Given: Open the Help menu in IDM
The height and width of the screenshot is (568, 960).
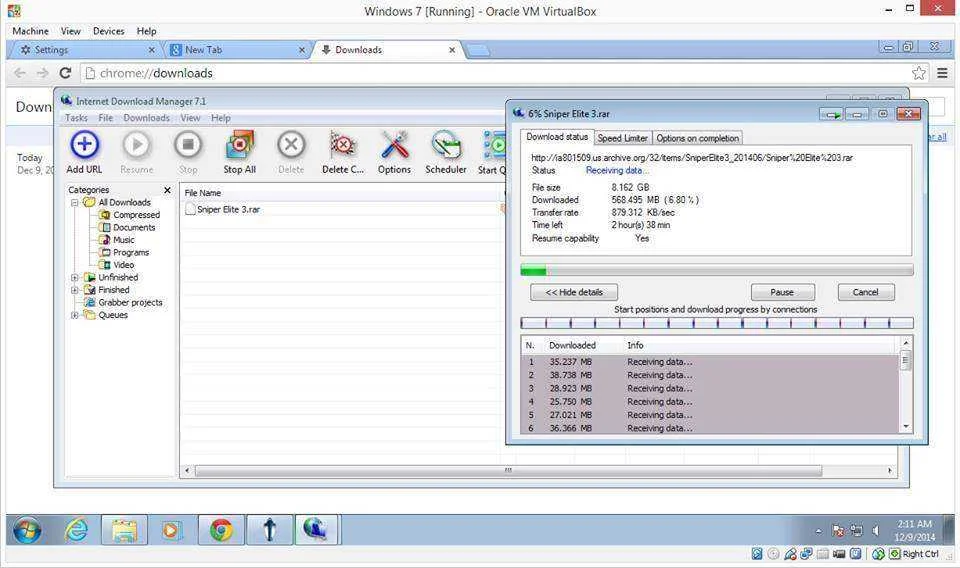Looking at the screenshot, I should (x=220, y=118).
